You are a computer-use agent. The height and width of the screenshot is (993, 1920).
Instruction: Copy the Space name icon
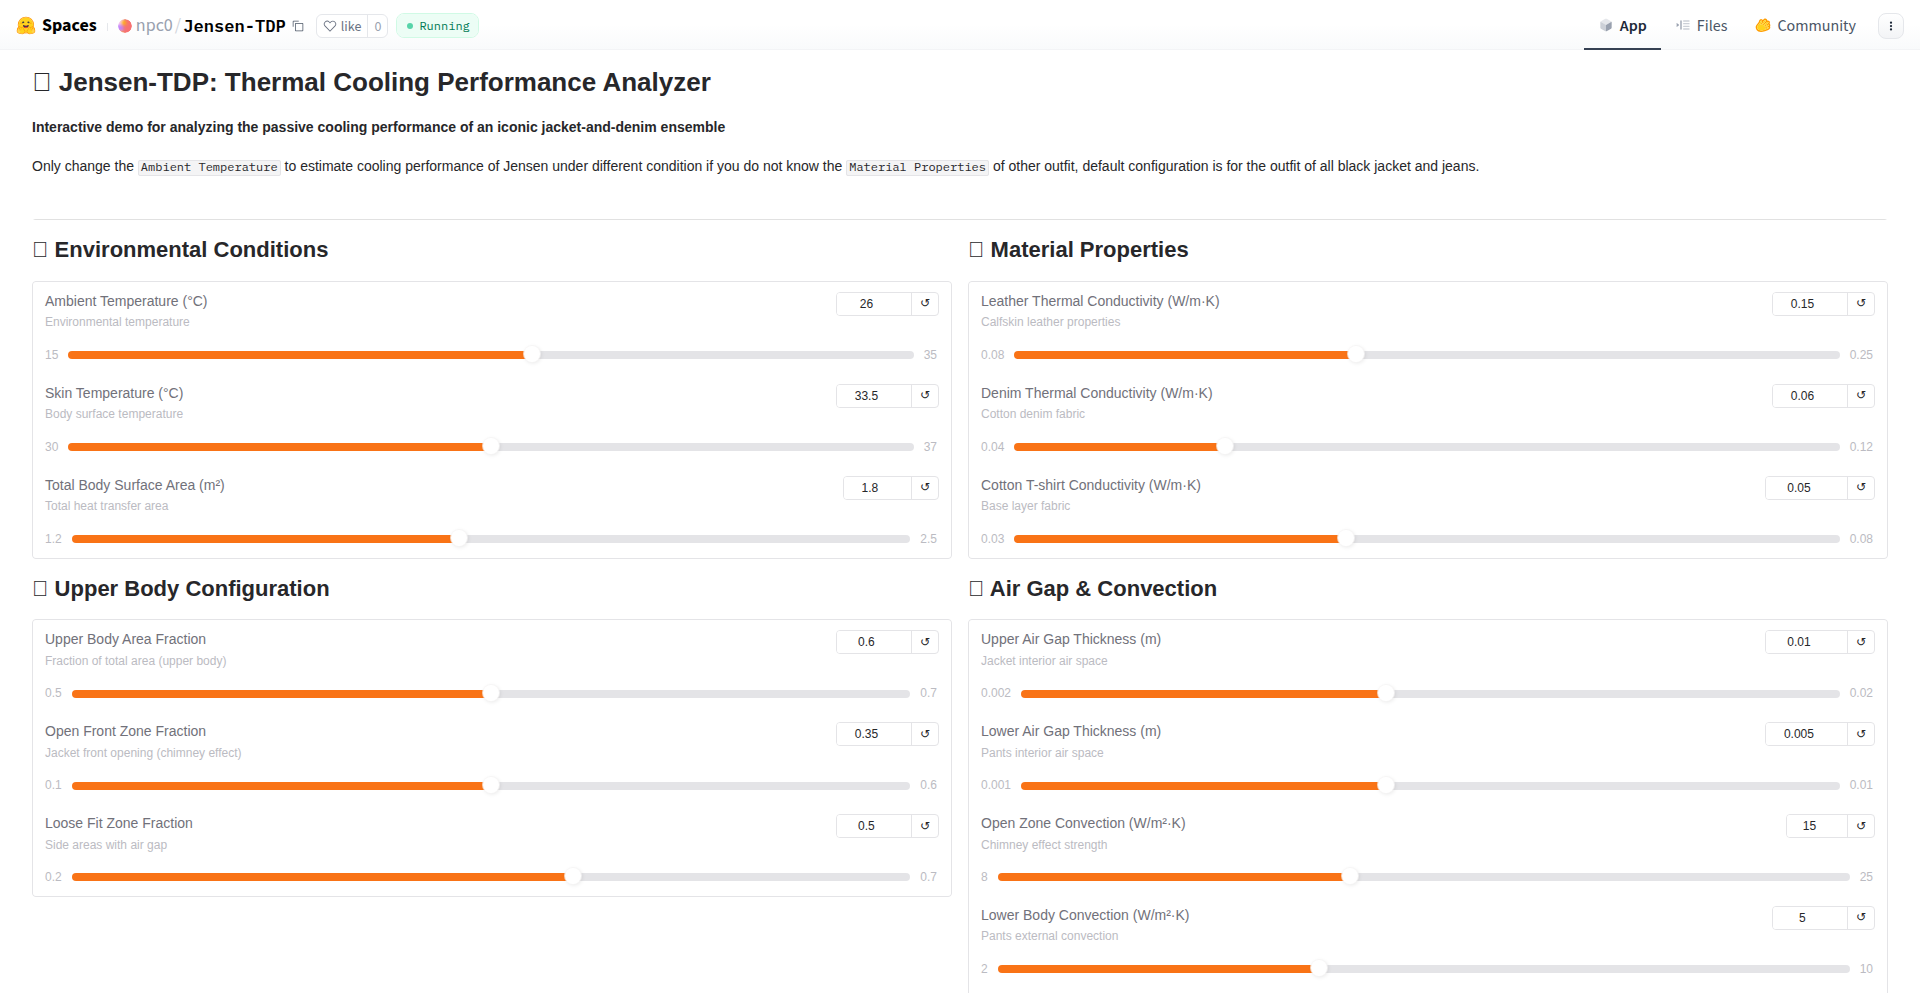pos(298,26)
